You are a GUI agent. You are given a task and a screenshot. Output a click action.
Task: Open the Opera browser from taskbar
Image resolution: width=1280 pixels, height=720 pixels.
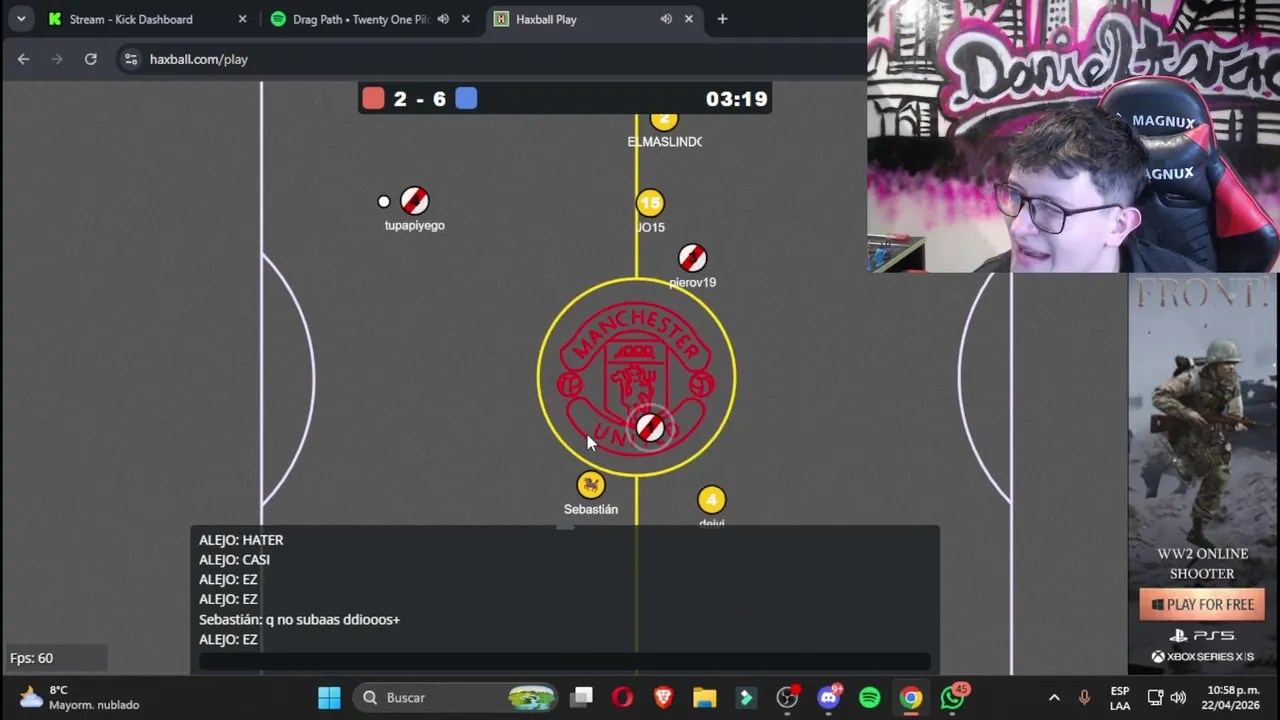coord(622,697)
